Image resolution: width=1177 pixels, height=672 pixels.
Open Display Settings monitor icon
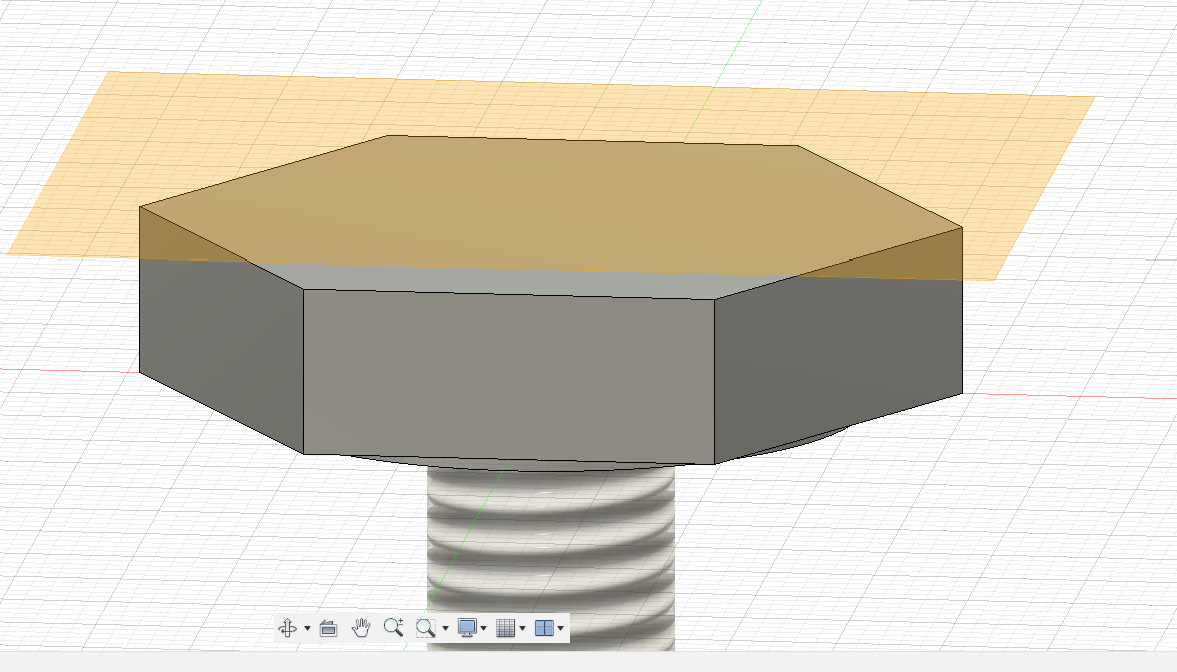pos(467,628)
